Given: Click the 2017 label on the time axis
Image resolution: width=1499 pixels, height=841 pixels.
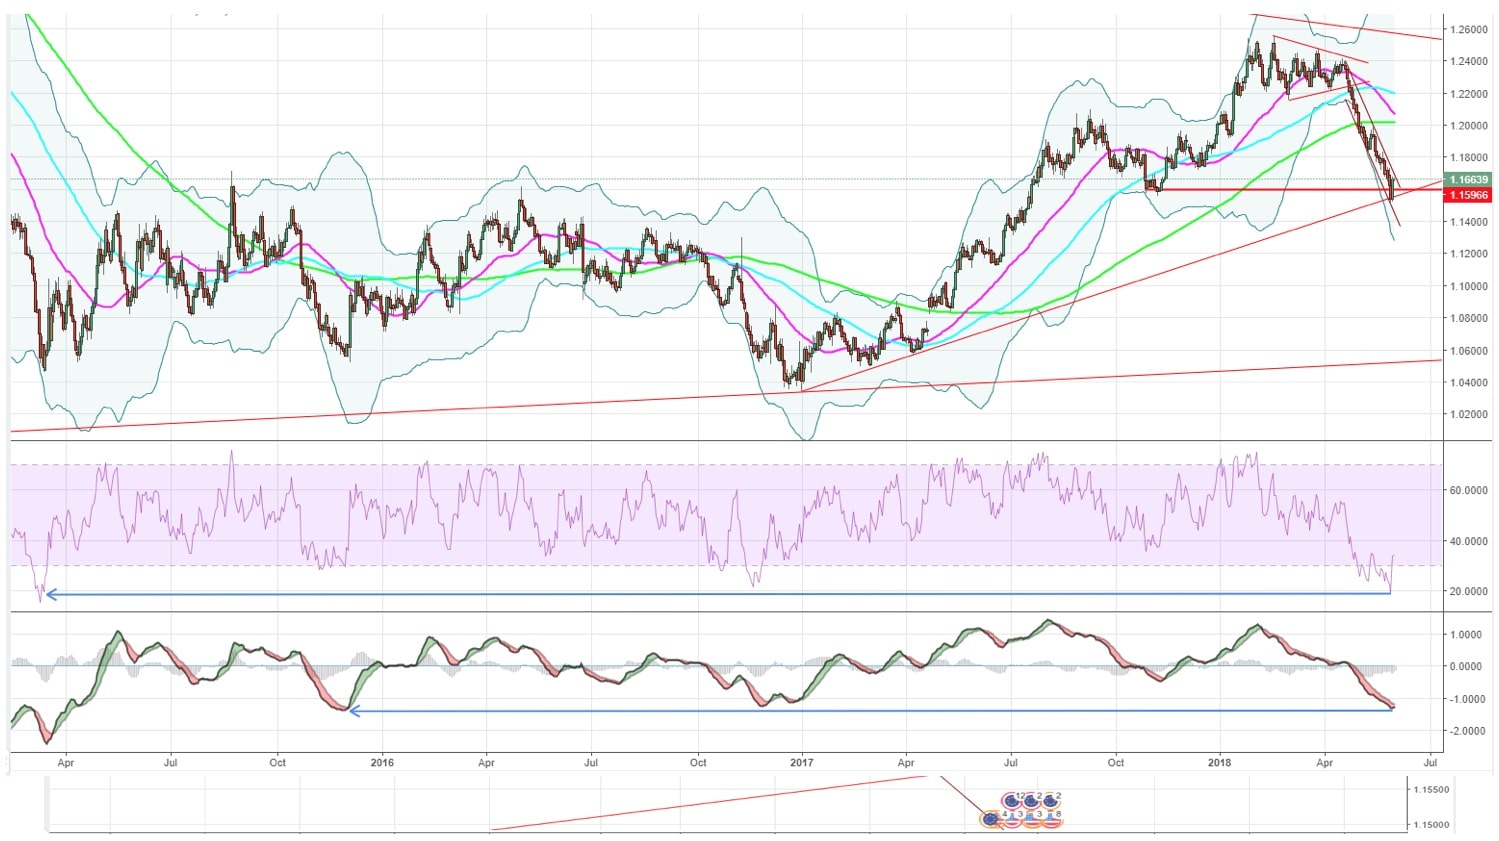Looking at the screenshot, I should 802,762.
